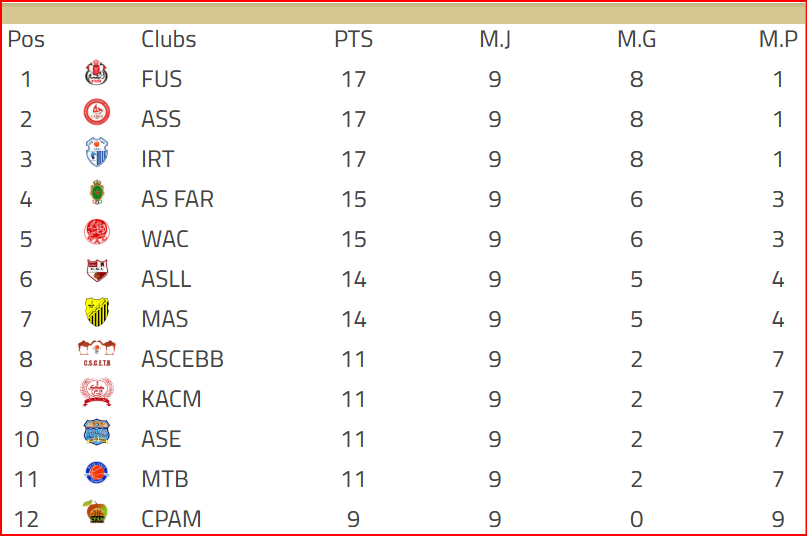
Task: Click the FUS club logo
Action: coord(96,73)
